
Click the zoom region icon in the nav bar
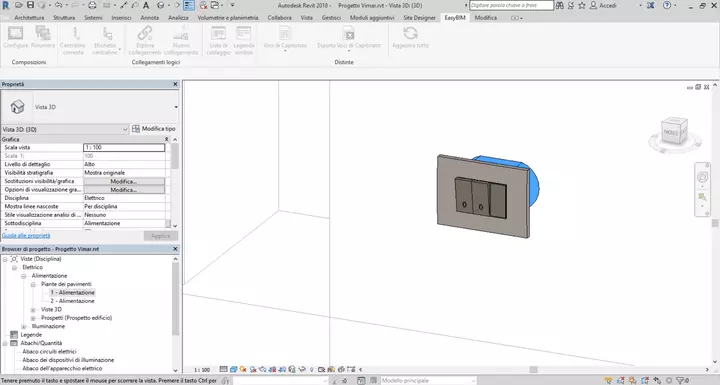pyautogui.click(x=702, y=197)
